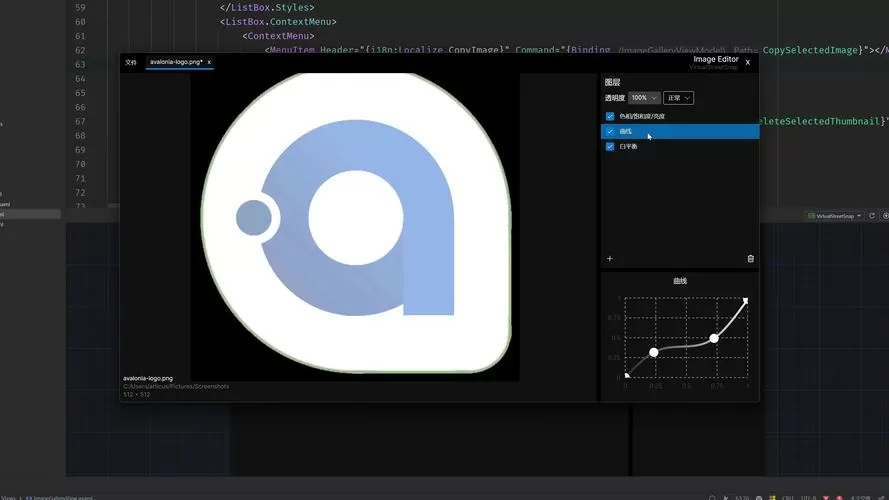Viewport: 889px width, 500px height.
Task: Open the 文件 menu
Action: coord(131,62)
